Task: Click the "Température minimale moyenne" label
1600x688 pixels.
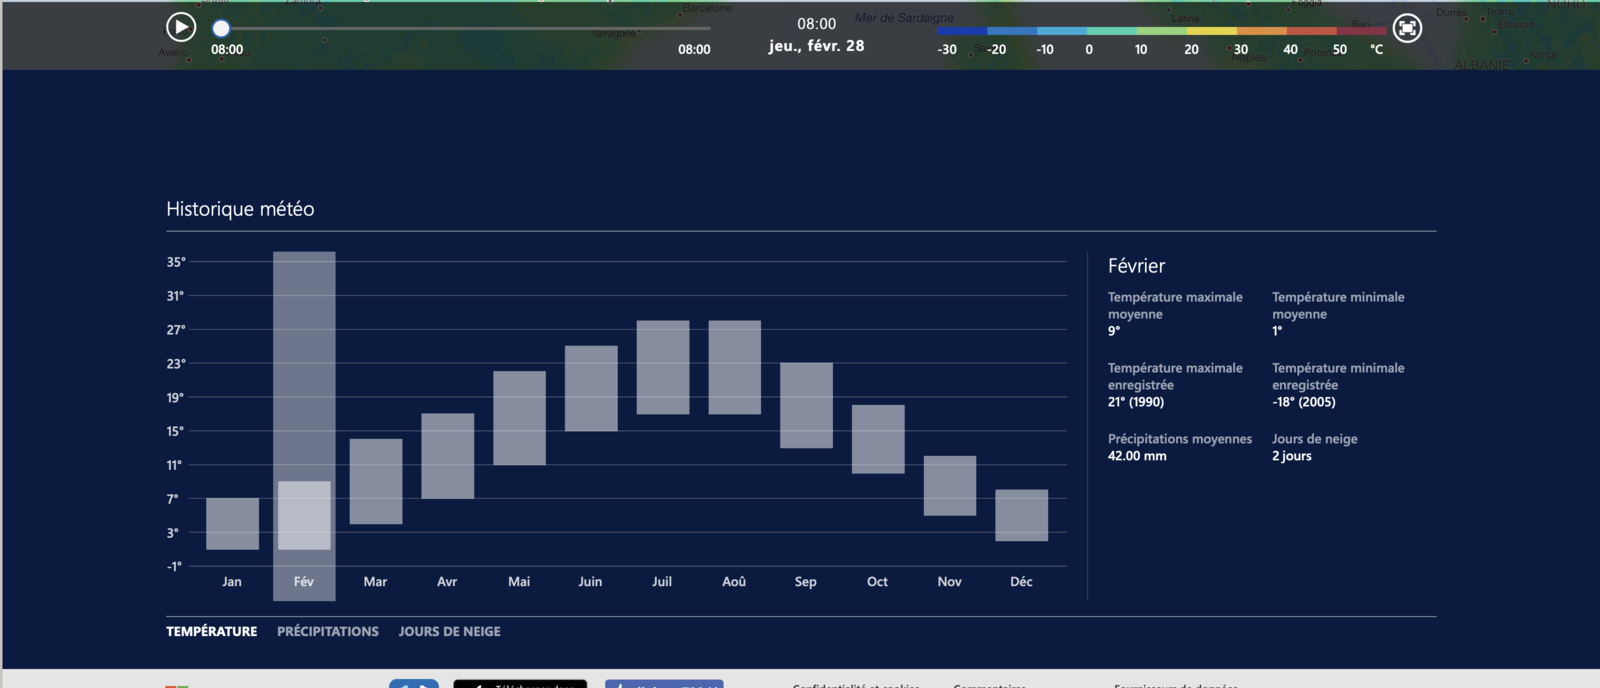Action: click(x=1338, y=305)
